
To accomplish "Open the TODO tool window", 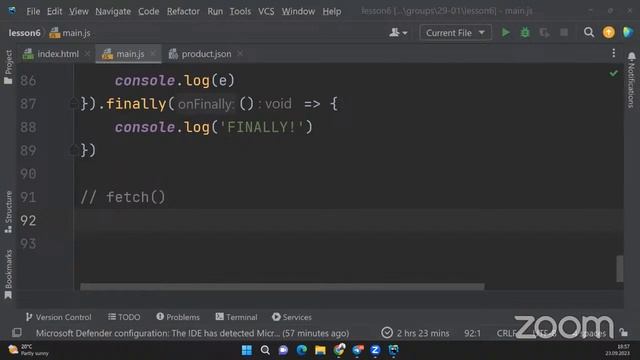I will click(124, 317).
